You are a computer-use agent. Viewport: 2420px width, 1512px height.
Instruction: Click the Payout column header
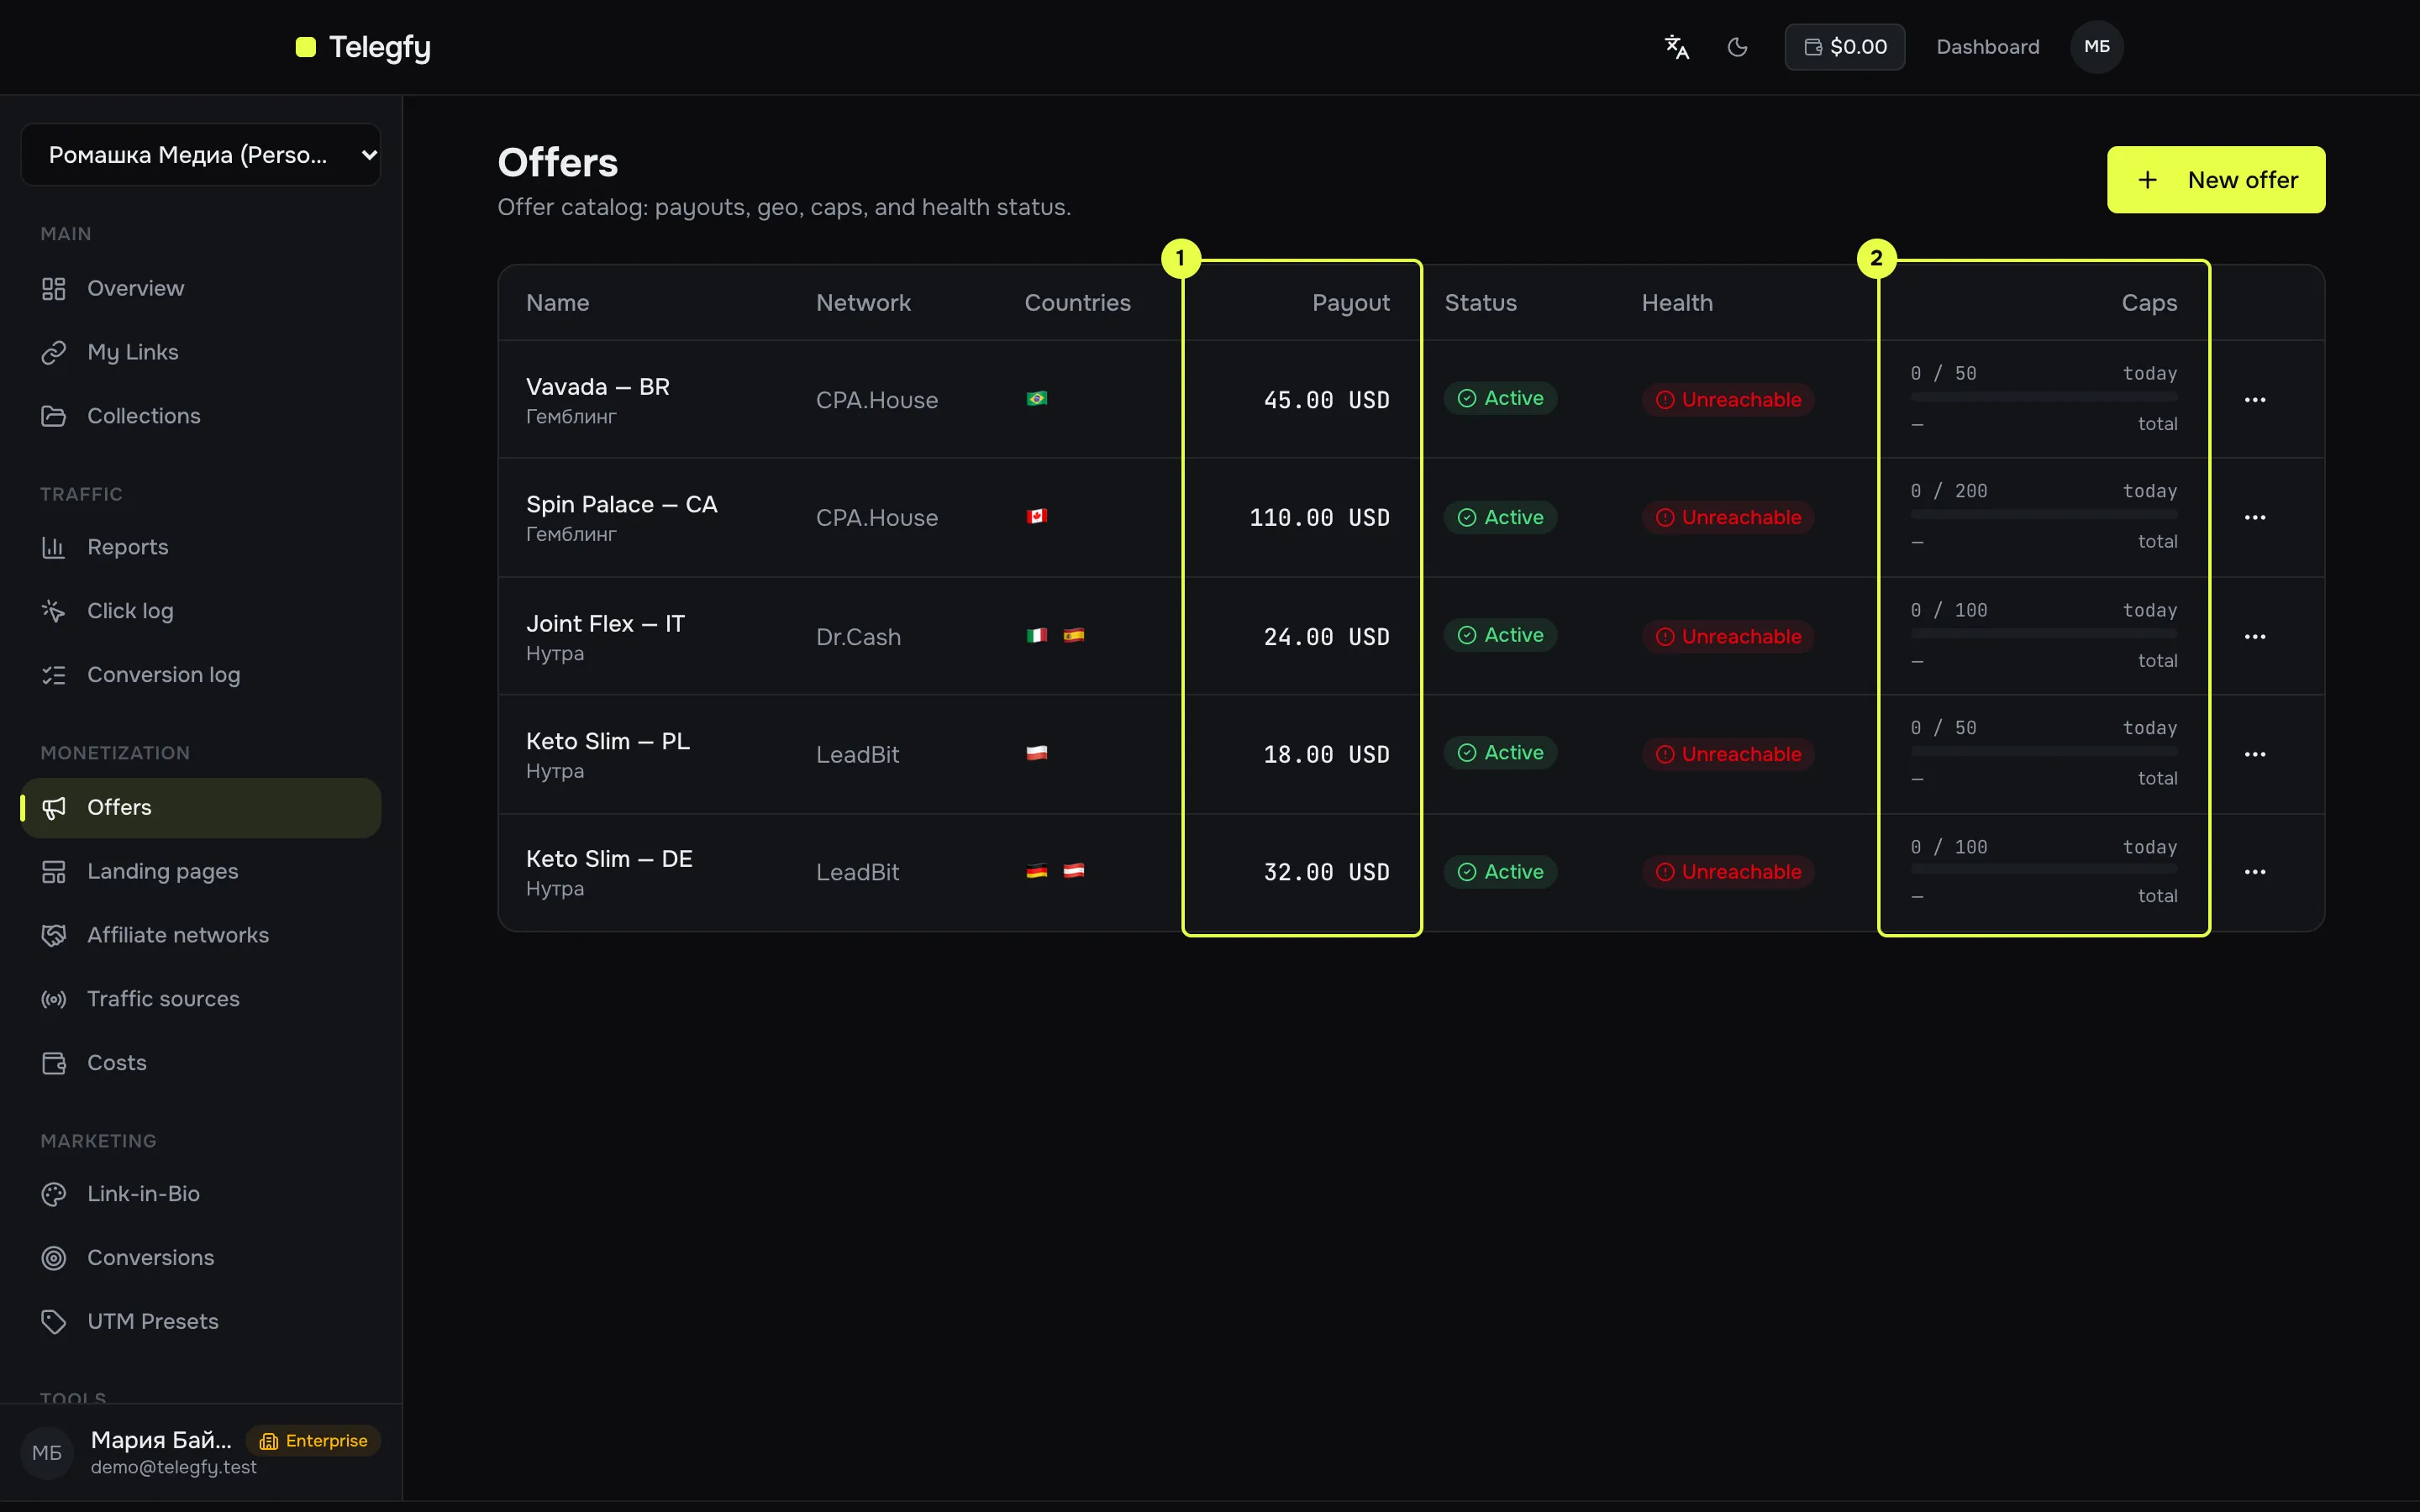1350,303
